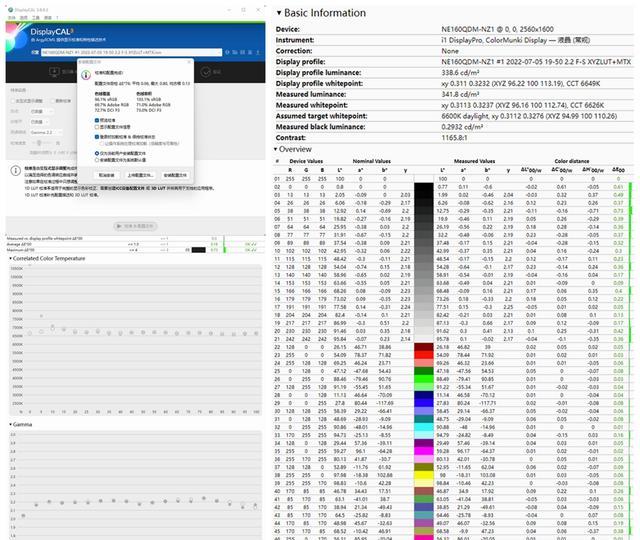Collapse the Correlated Color Temperature section

point(10,258)
